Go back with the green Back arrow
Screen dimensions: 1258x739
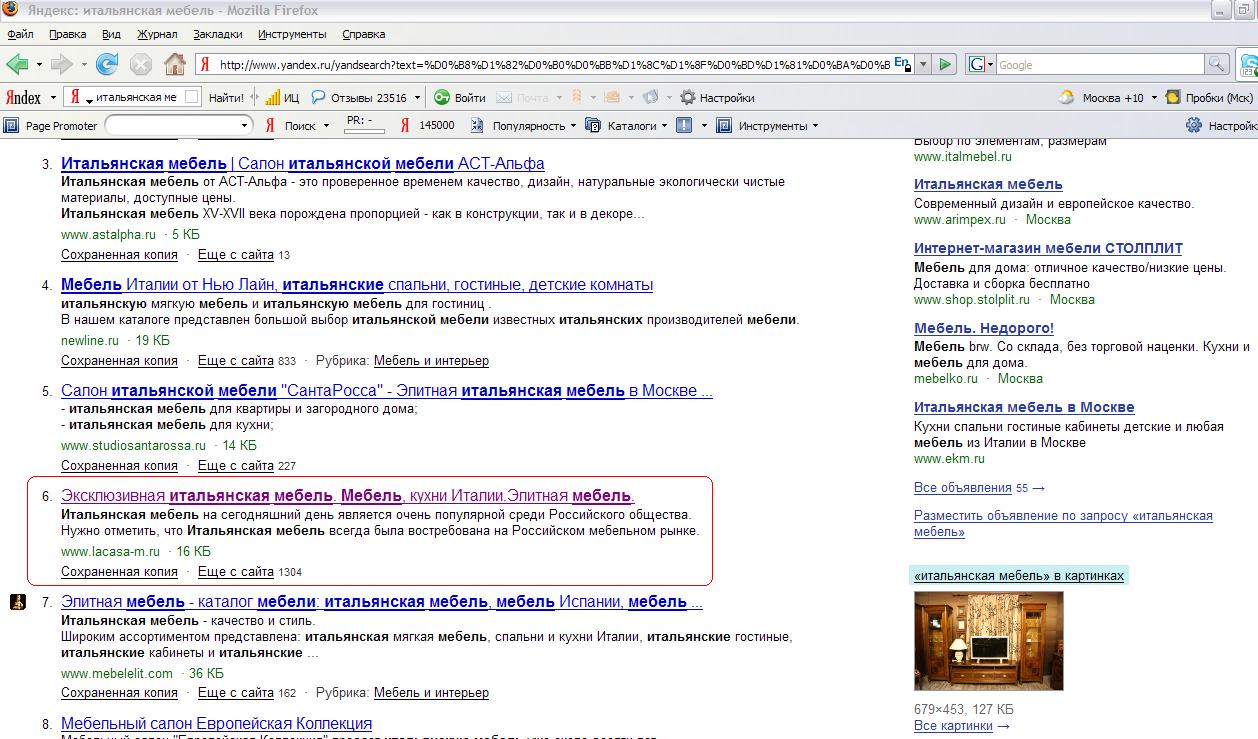click(x=17, y=64)
